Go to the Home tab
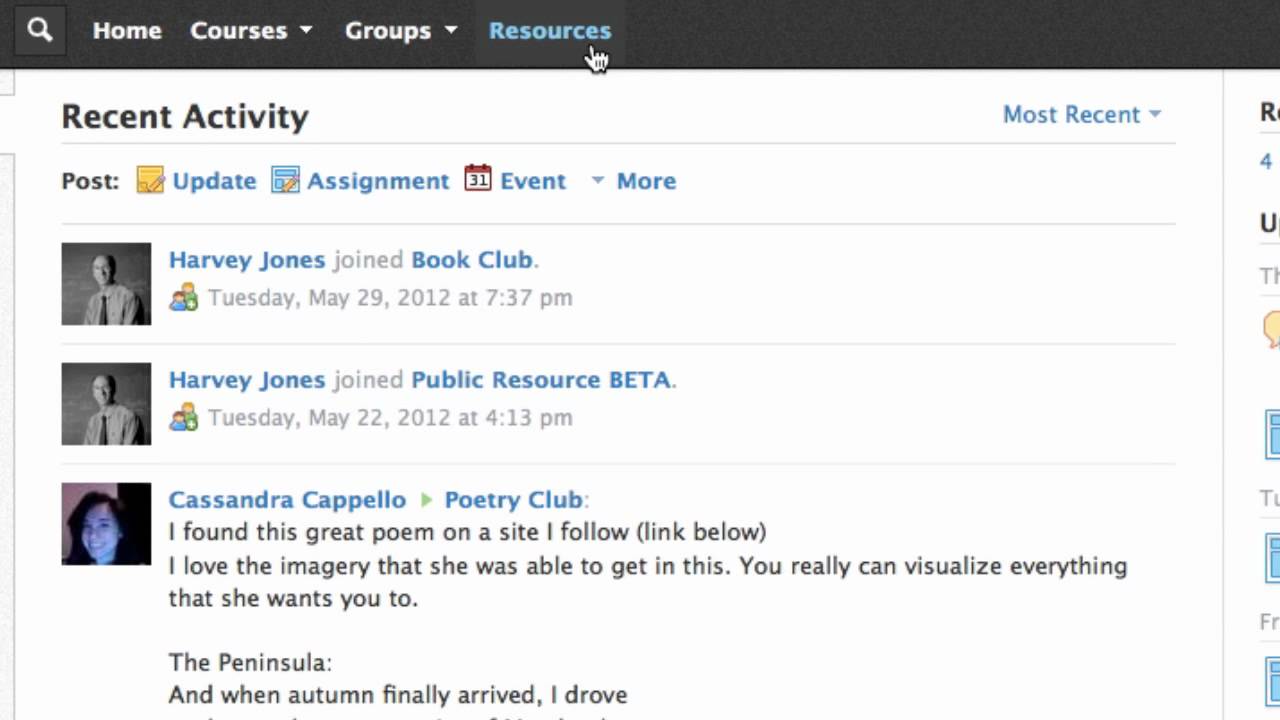 pyautogui.click(x=127, y=30)
